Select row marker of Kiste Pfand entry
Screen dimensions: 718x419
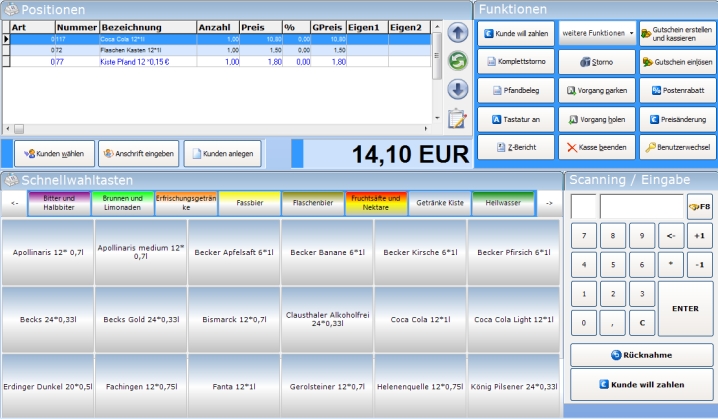[8, 61]
